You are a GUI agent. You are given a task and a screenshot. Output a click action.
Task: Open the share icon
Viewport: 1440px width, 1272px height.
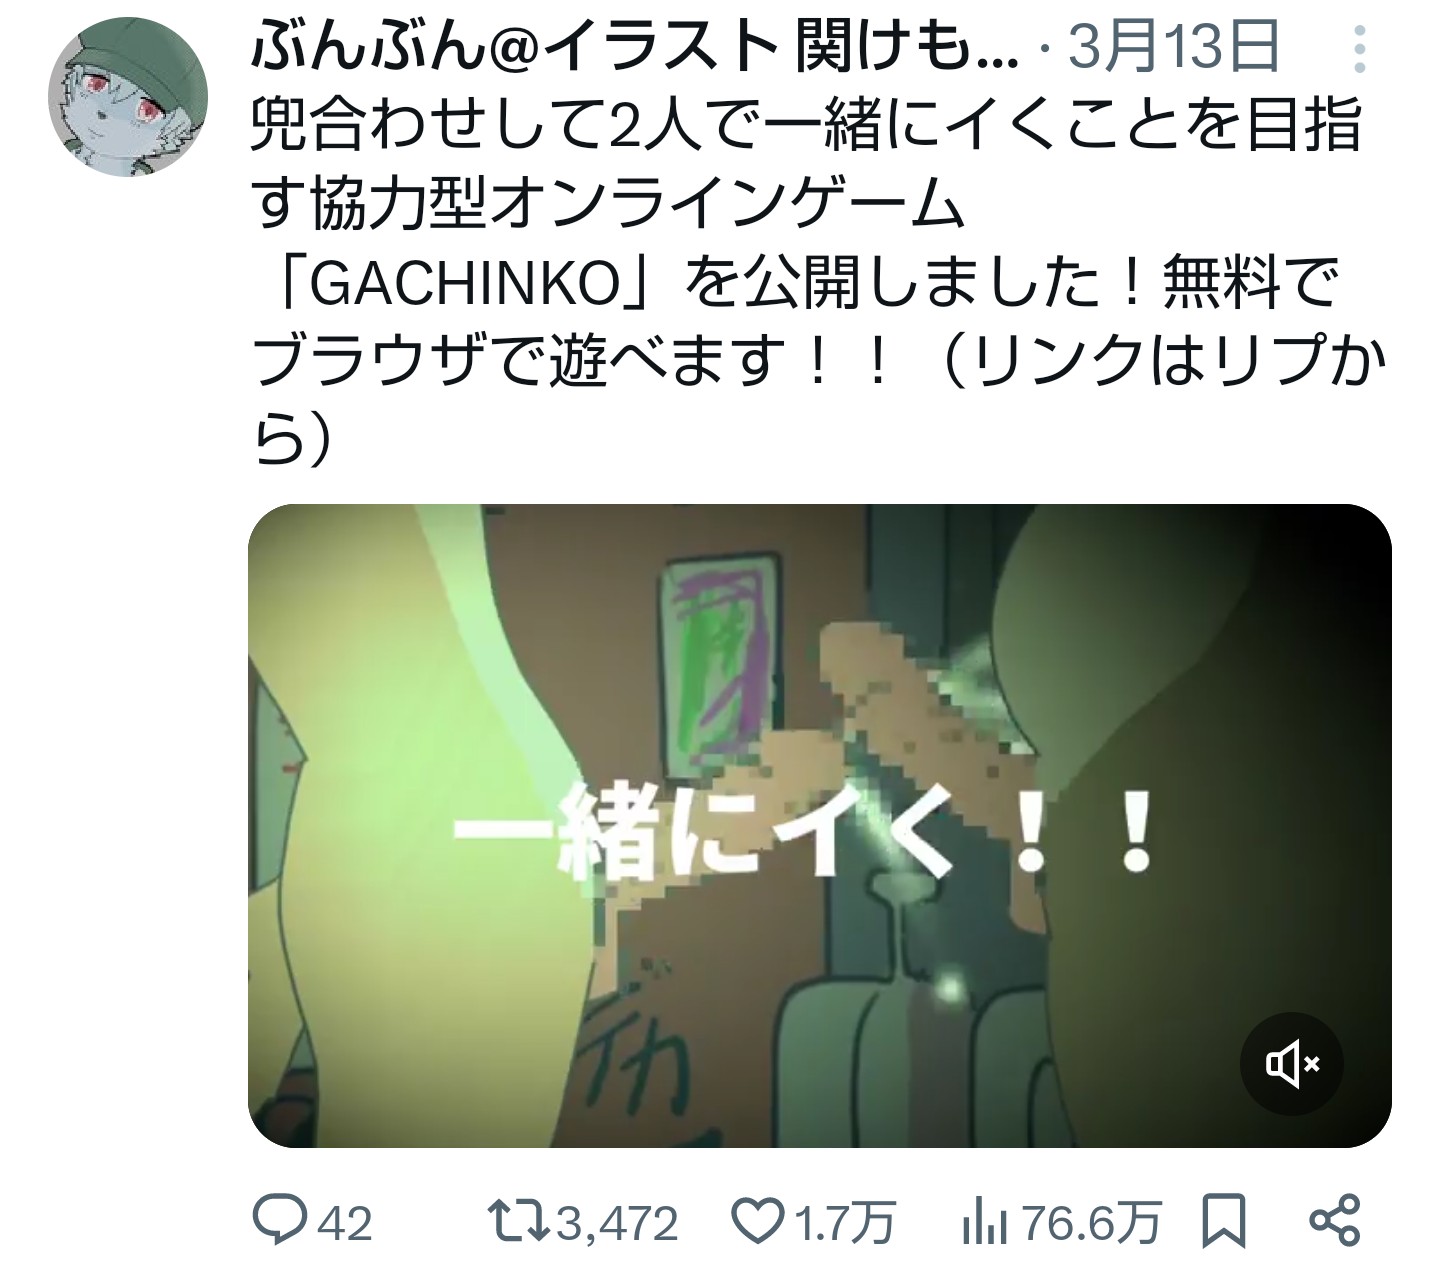(1335, 1221)
